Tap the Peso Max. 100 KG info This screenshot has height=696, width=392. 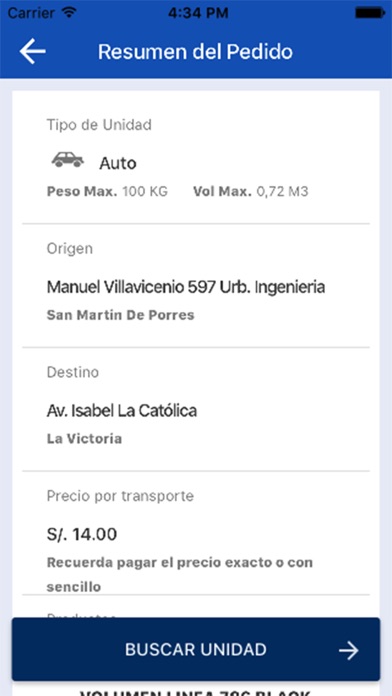[107, 192]
